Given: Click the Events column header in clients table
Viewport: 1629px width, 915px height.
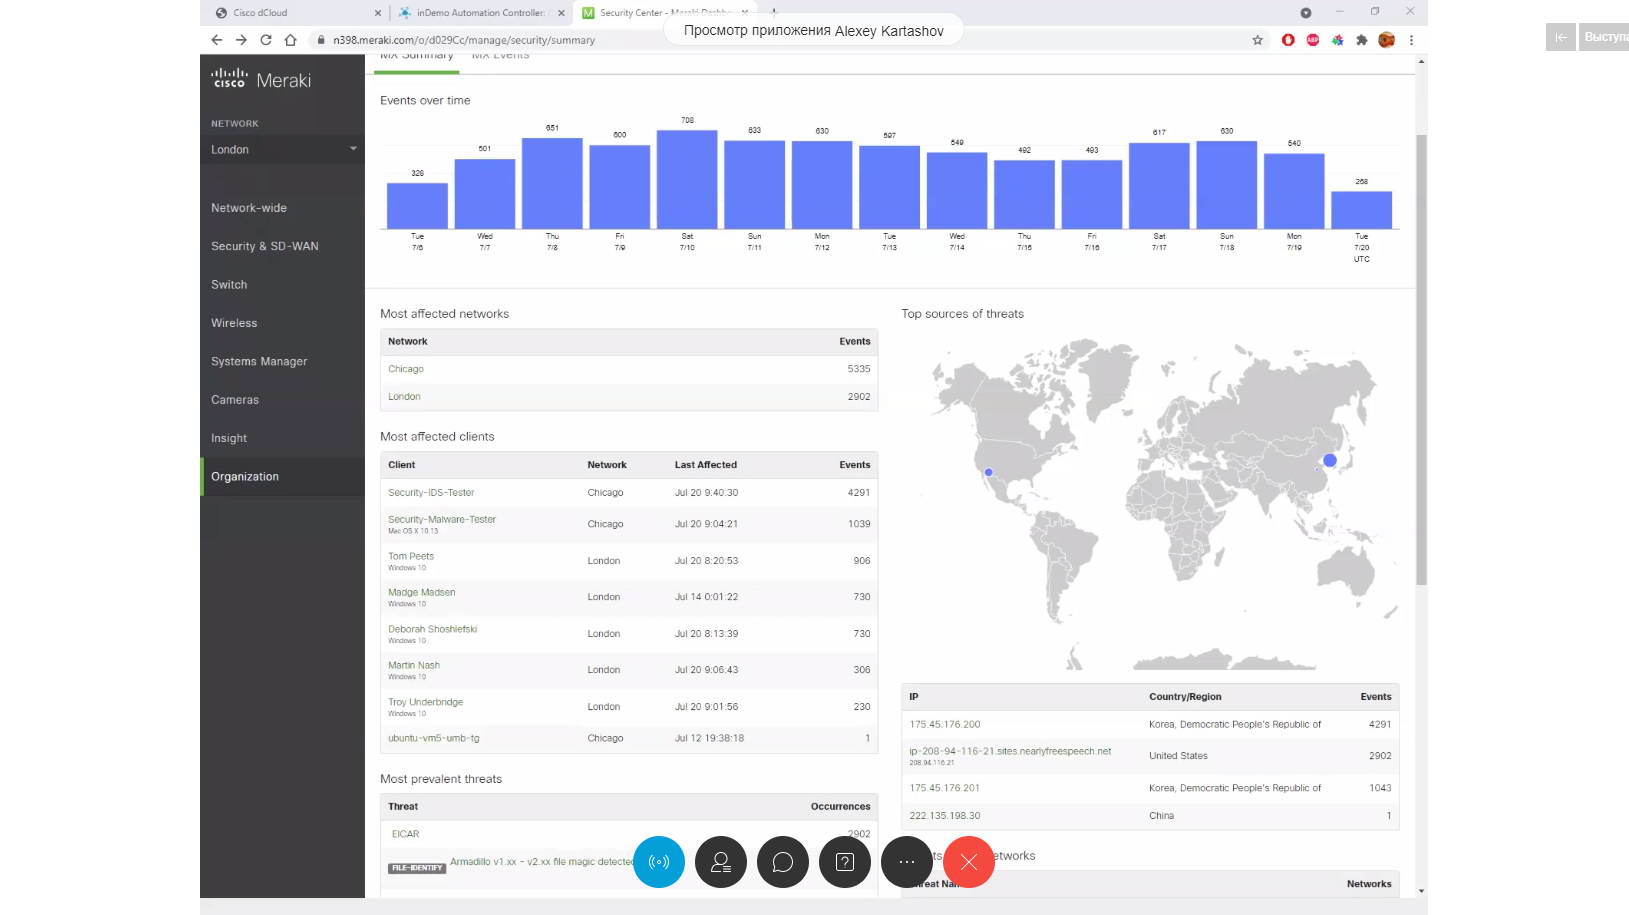Looking at the screenshot, I should [x=855, y=465].
